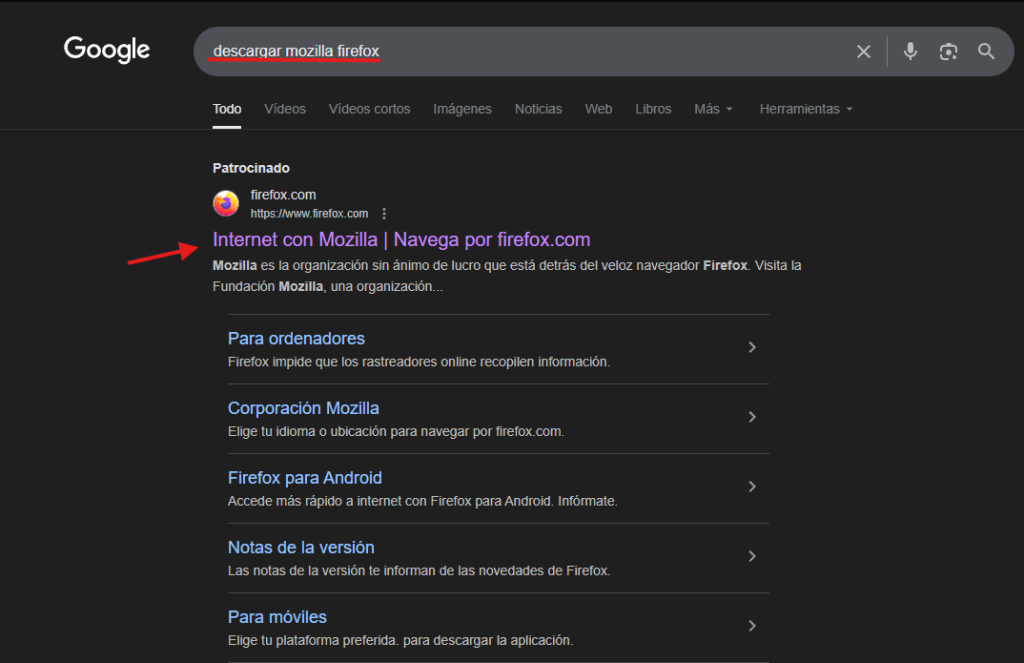
Task: Open the Vídeos cortos tab
Action: click(x=369, y=109)
